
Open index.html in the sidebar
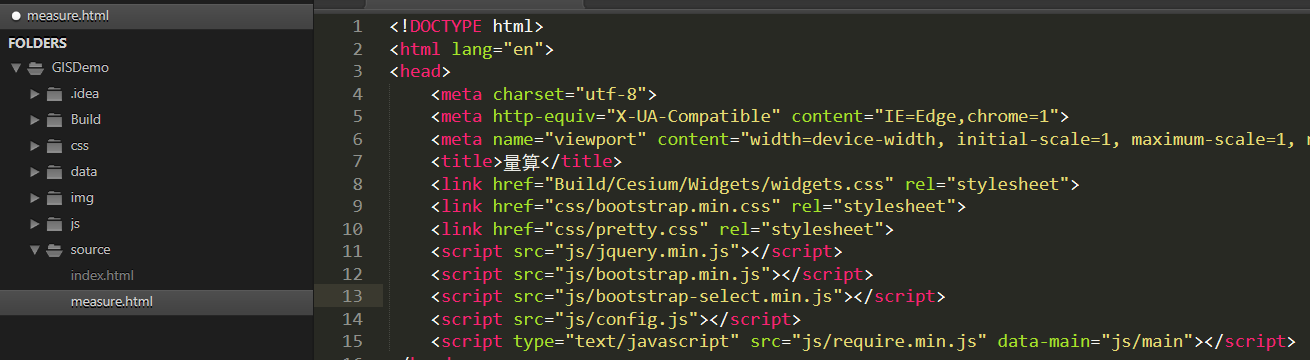click(x=102, y=275)
